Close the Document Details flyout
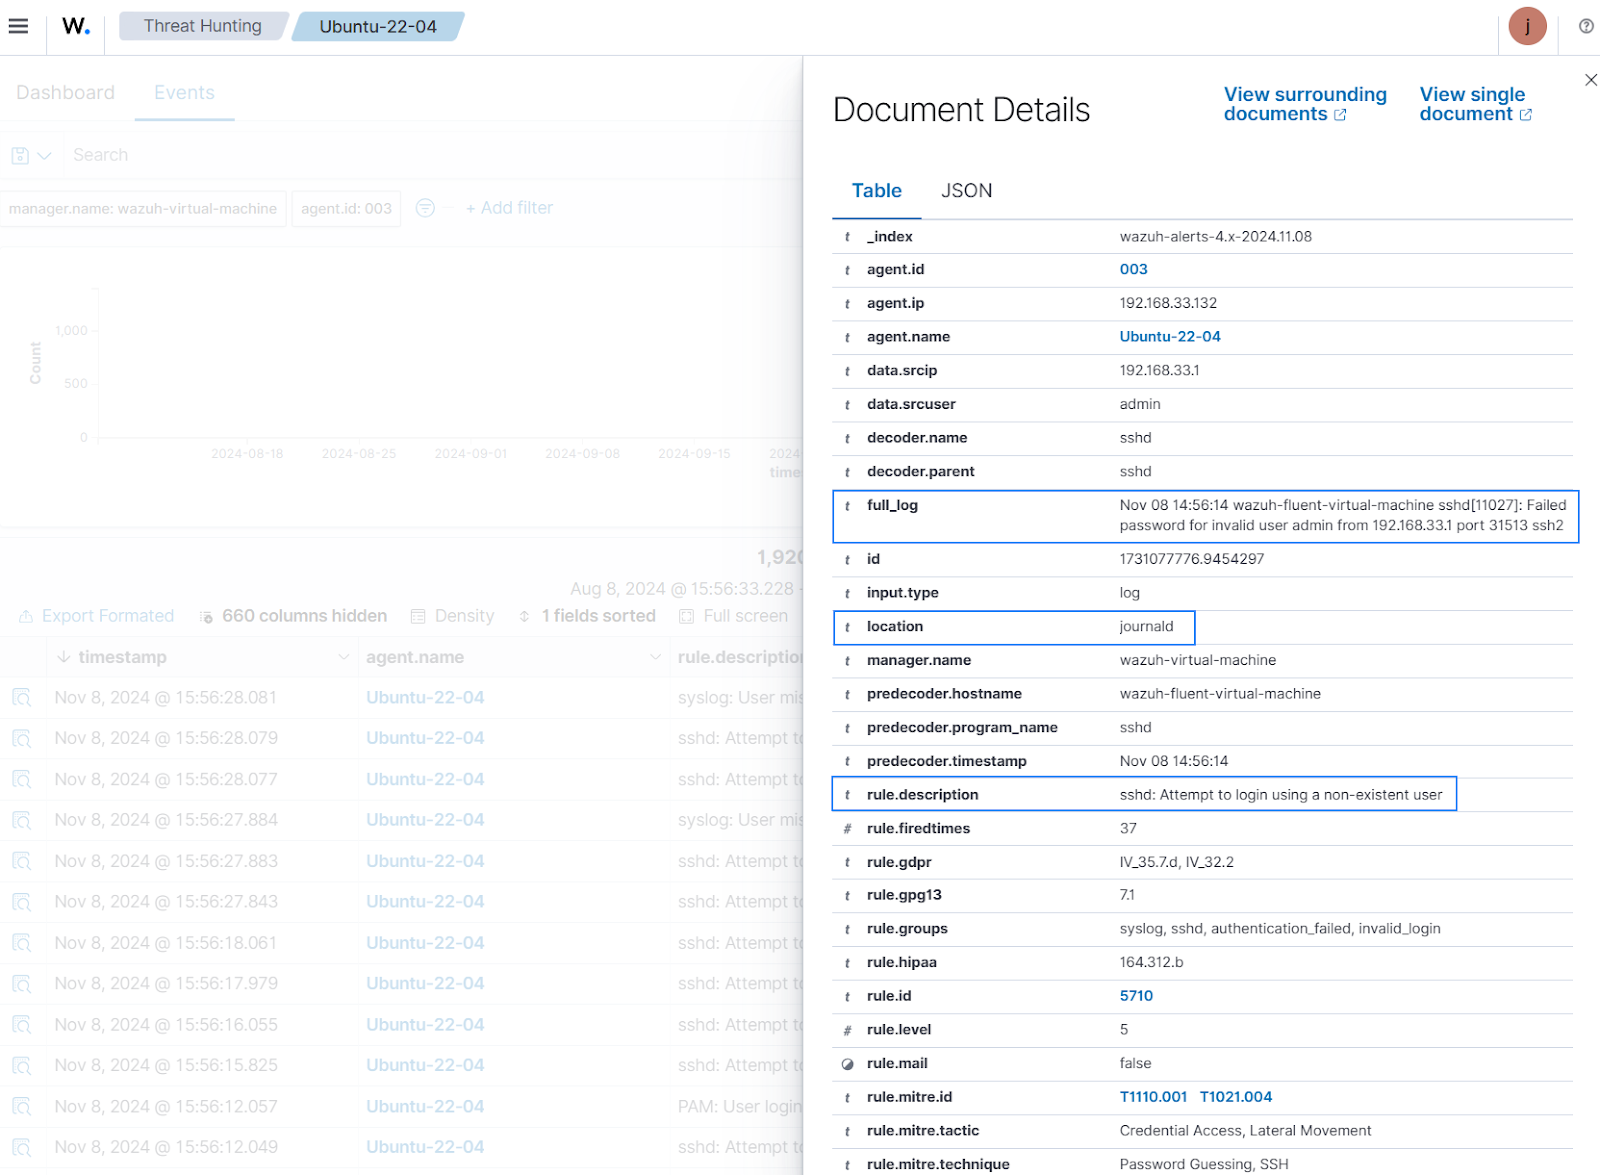1600x1175 pixels. (x=1590, y=80)
